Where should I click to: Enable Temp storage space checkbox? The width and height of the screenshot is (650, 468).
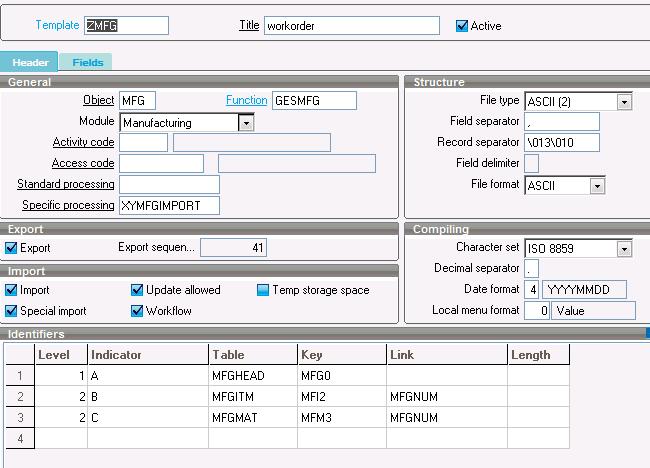coord(263,290)
